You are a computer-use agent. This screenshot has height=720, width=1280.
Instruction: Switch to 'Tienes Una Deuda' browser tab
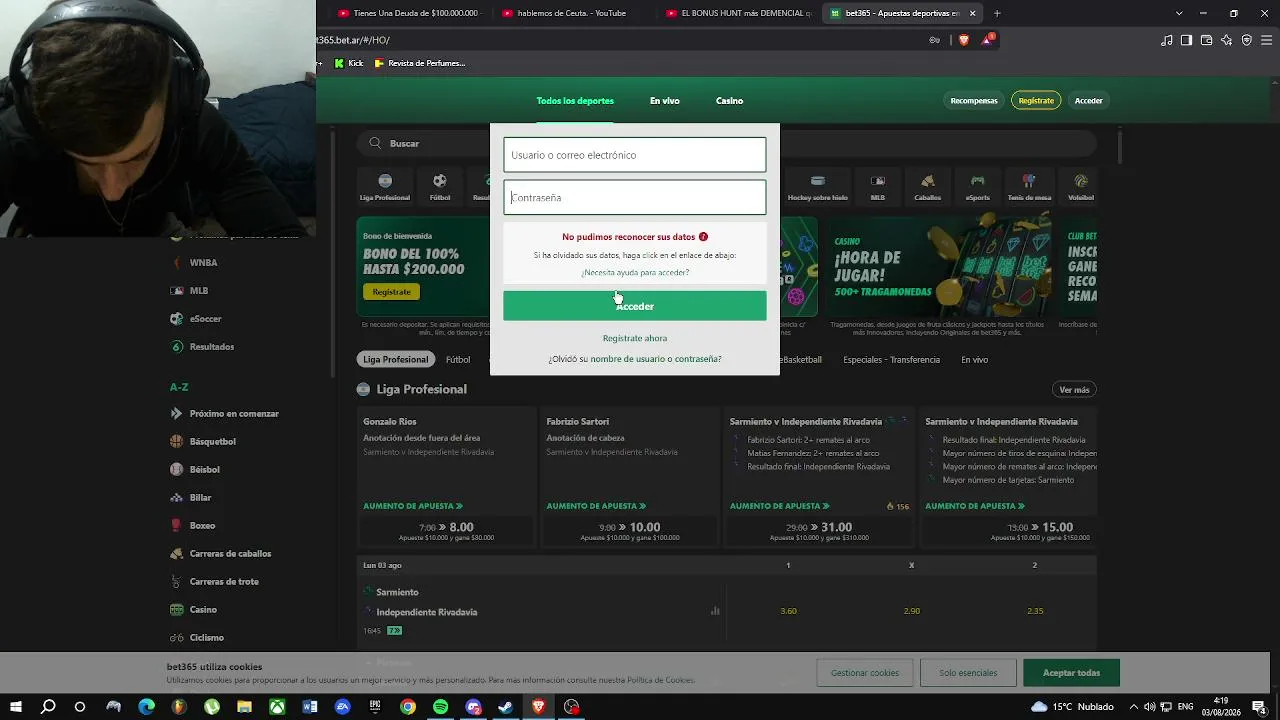point(410,13)
